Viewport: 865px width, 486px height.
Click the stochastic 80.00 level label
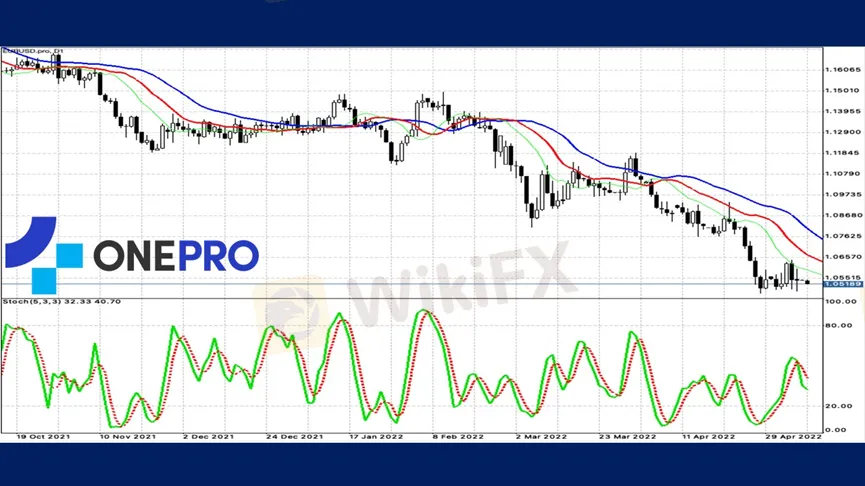(x=837, y=325)
